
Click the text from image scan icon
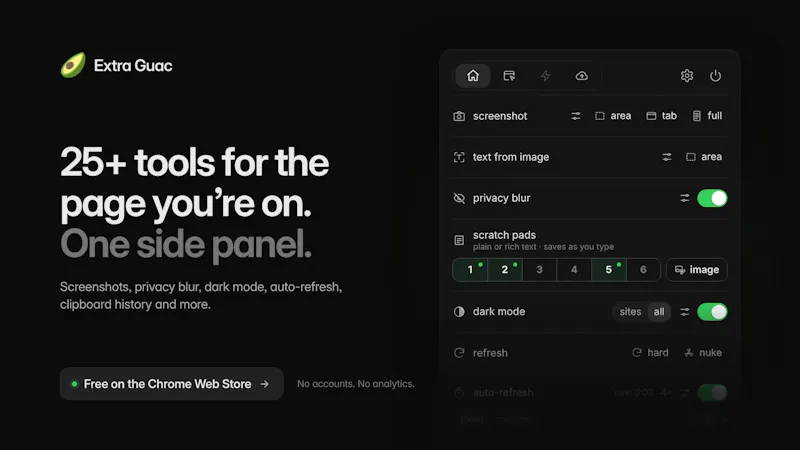(459, 157)
